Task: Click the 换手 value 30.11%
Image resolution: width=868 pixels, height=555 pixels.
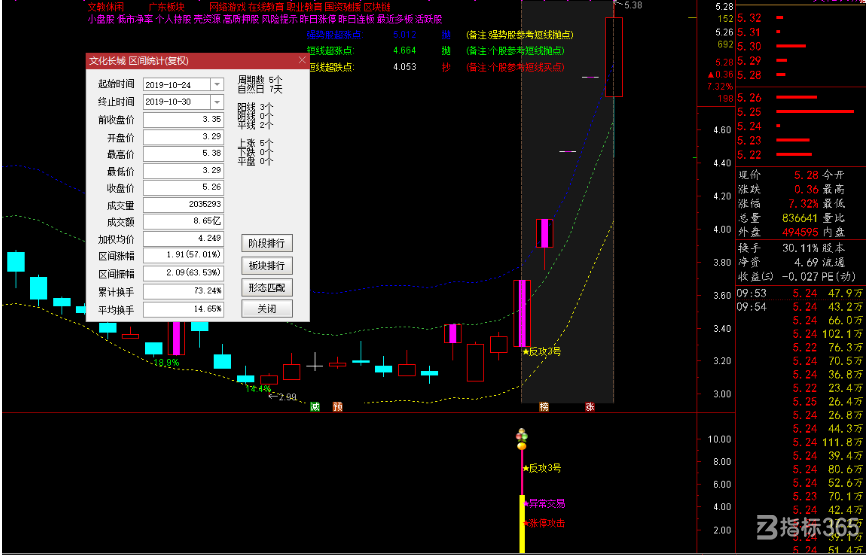Action: click(800, 248)
